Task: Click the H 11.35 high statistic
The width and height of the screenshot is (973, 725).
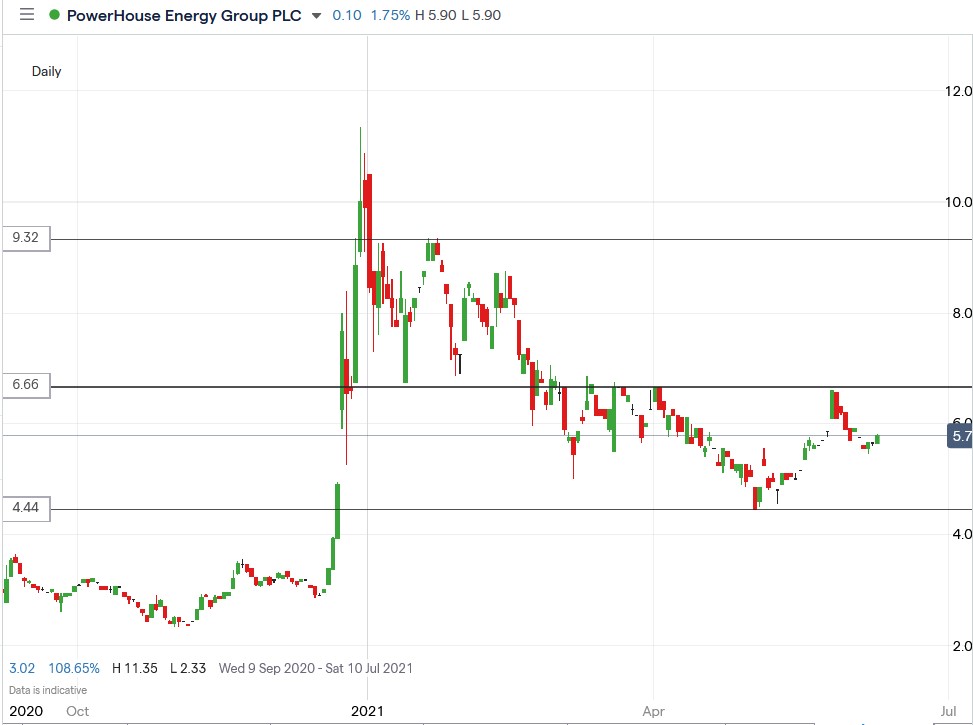Action: coord(133,667)
